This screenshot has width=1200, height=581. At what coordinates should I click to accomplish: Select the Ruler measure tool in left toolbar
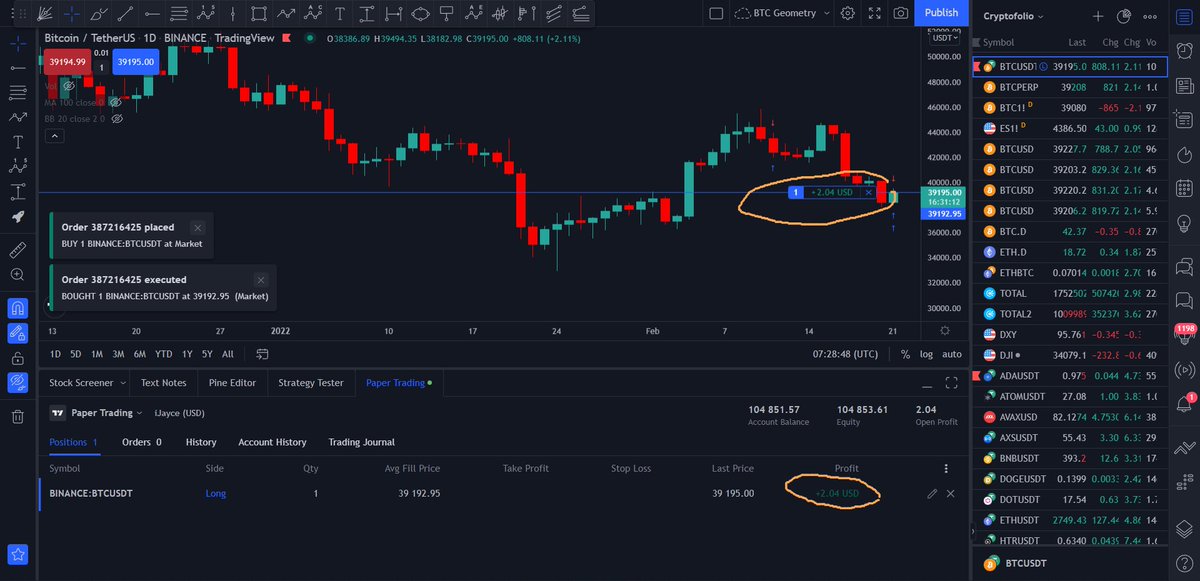point(17,249)
